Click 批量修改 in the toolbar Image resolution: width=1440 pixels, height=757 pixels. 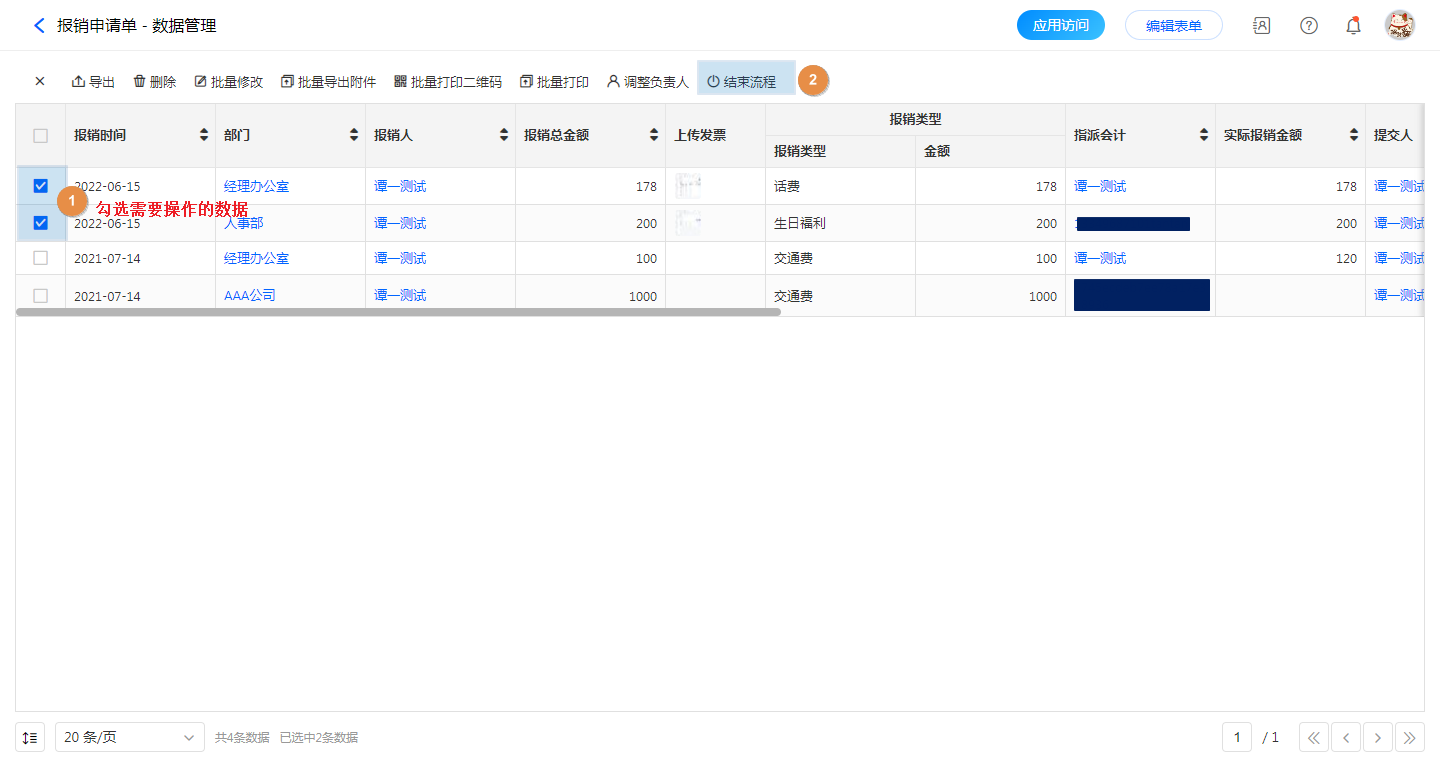coord(228,82)
